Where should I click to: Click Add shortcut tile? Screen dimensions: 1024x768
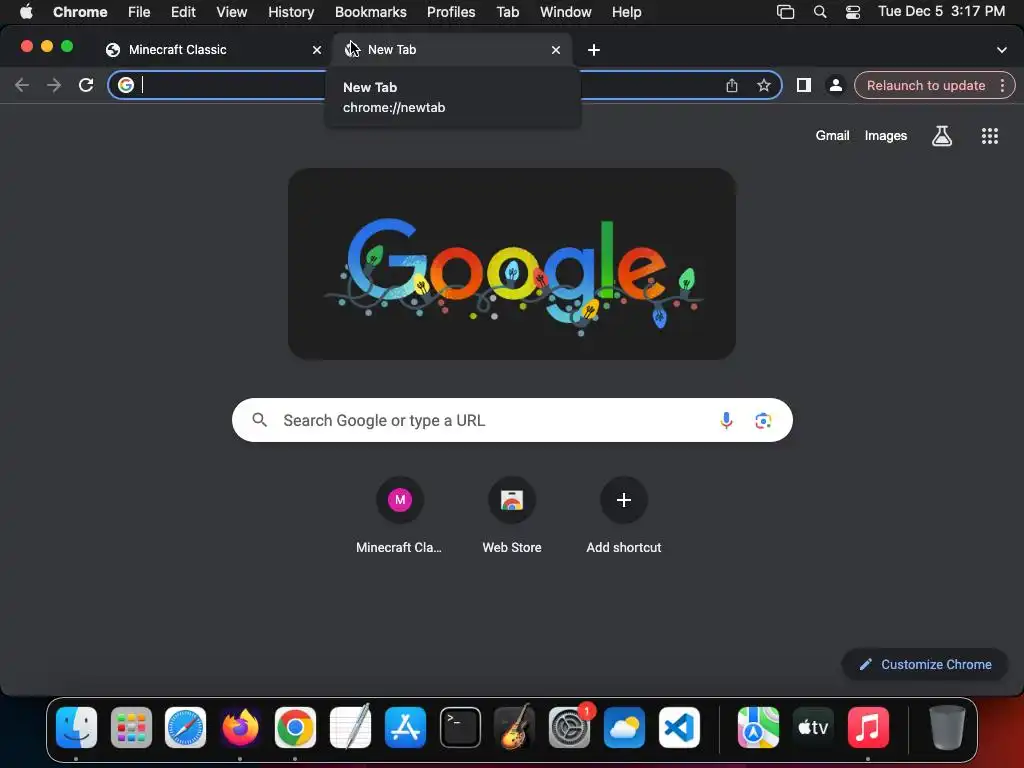click(x=624, y=516)
